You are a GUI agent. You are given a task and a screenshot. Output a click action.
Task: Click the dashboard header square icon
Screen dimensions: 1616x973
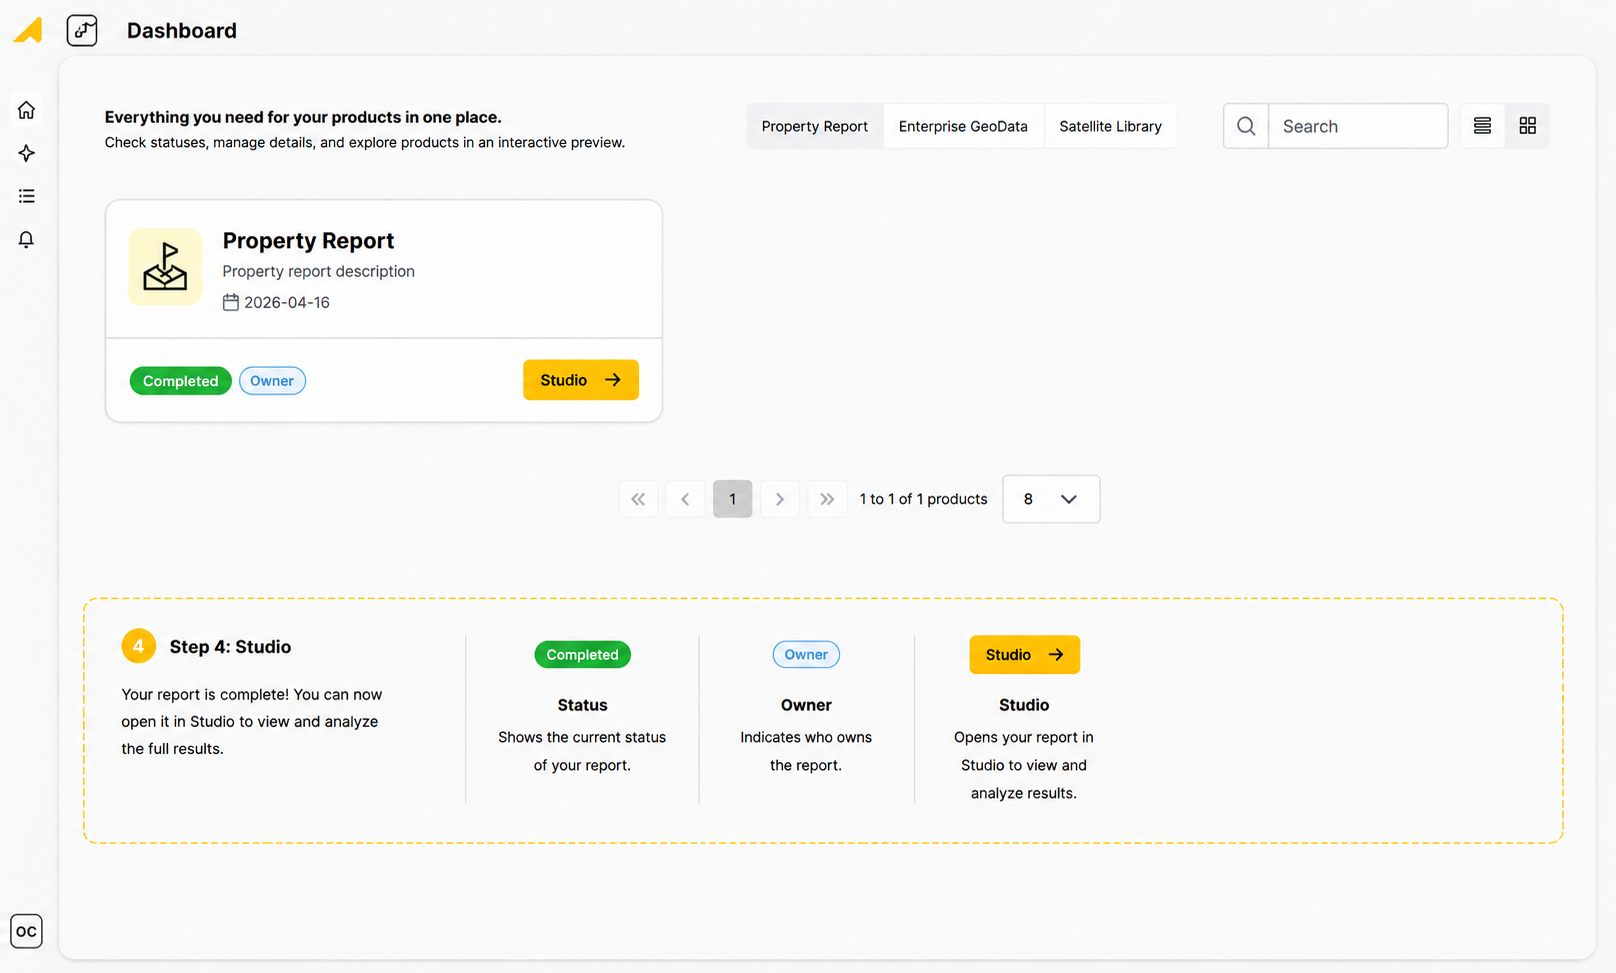click(82, 30)
